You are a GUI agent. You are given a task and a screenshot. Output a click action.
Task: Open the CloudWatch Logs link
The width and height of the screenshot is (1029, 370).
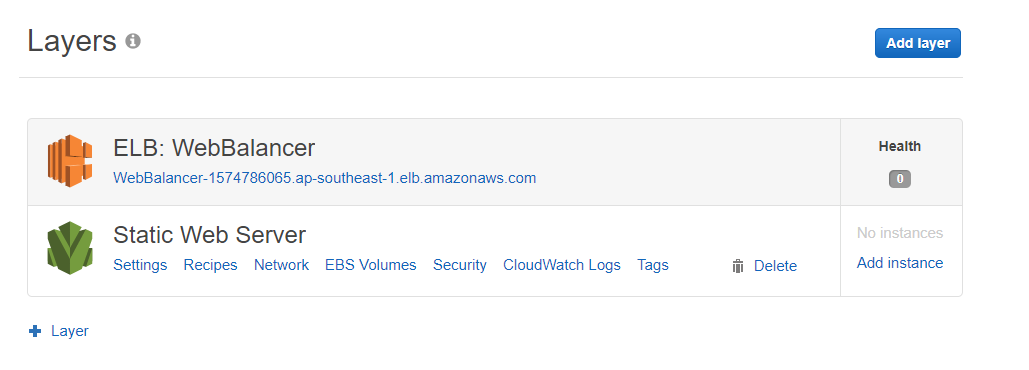[562, 265]
